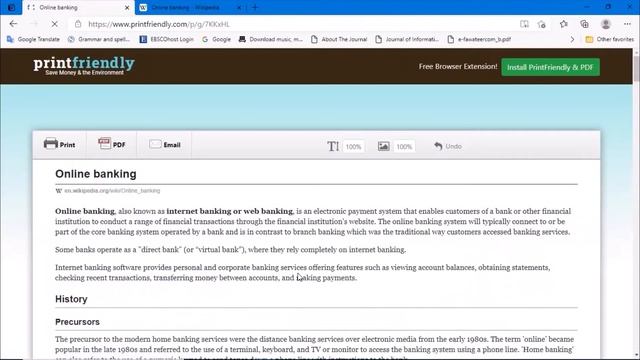Open Google Translate bookmark
This screenshot has width=640, height=360.
coord(33,39)
